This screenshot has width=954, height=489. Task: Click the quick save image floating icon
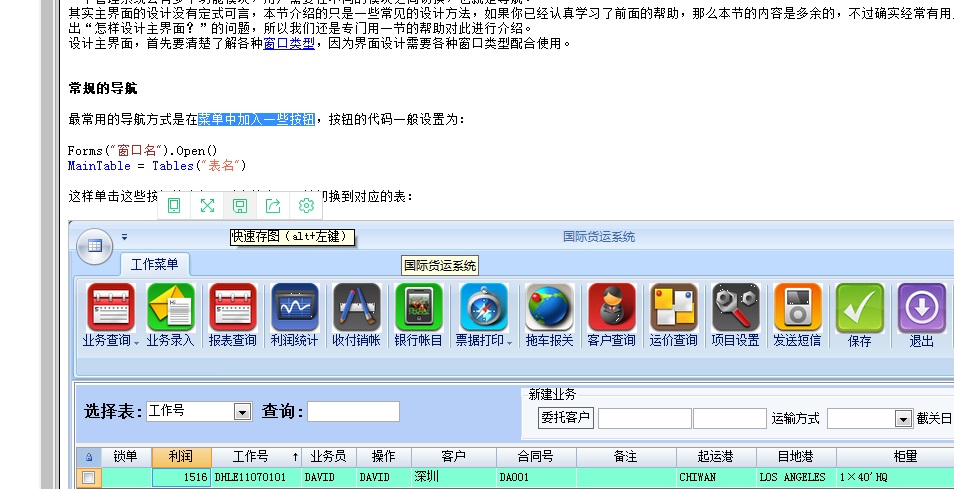tap(240, 206)
